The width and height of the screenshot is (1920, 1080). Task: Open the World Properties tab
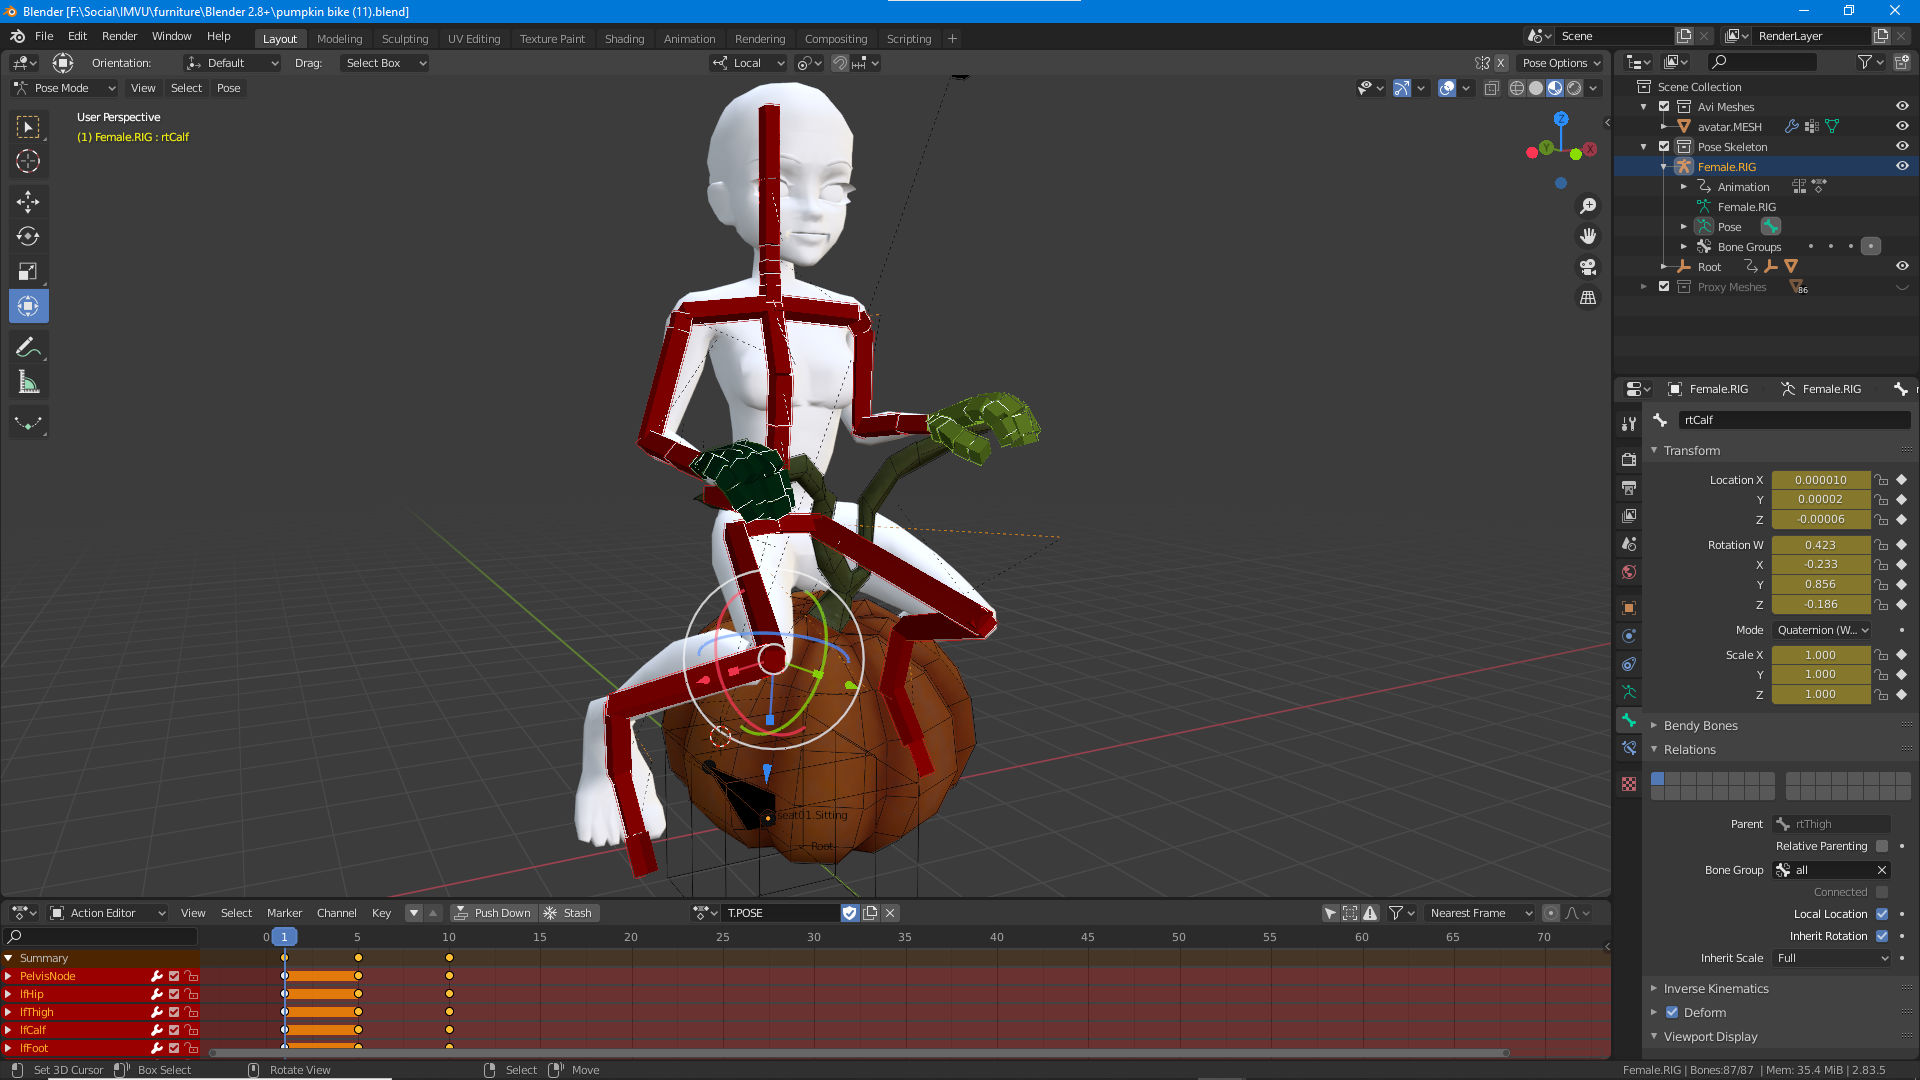(x=1629, y=572)
